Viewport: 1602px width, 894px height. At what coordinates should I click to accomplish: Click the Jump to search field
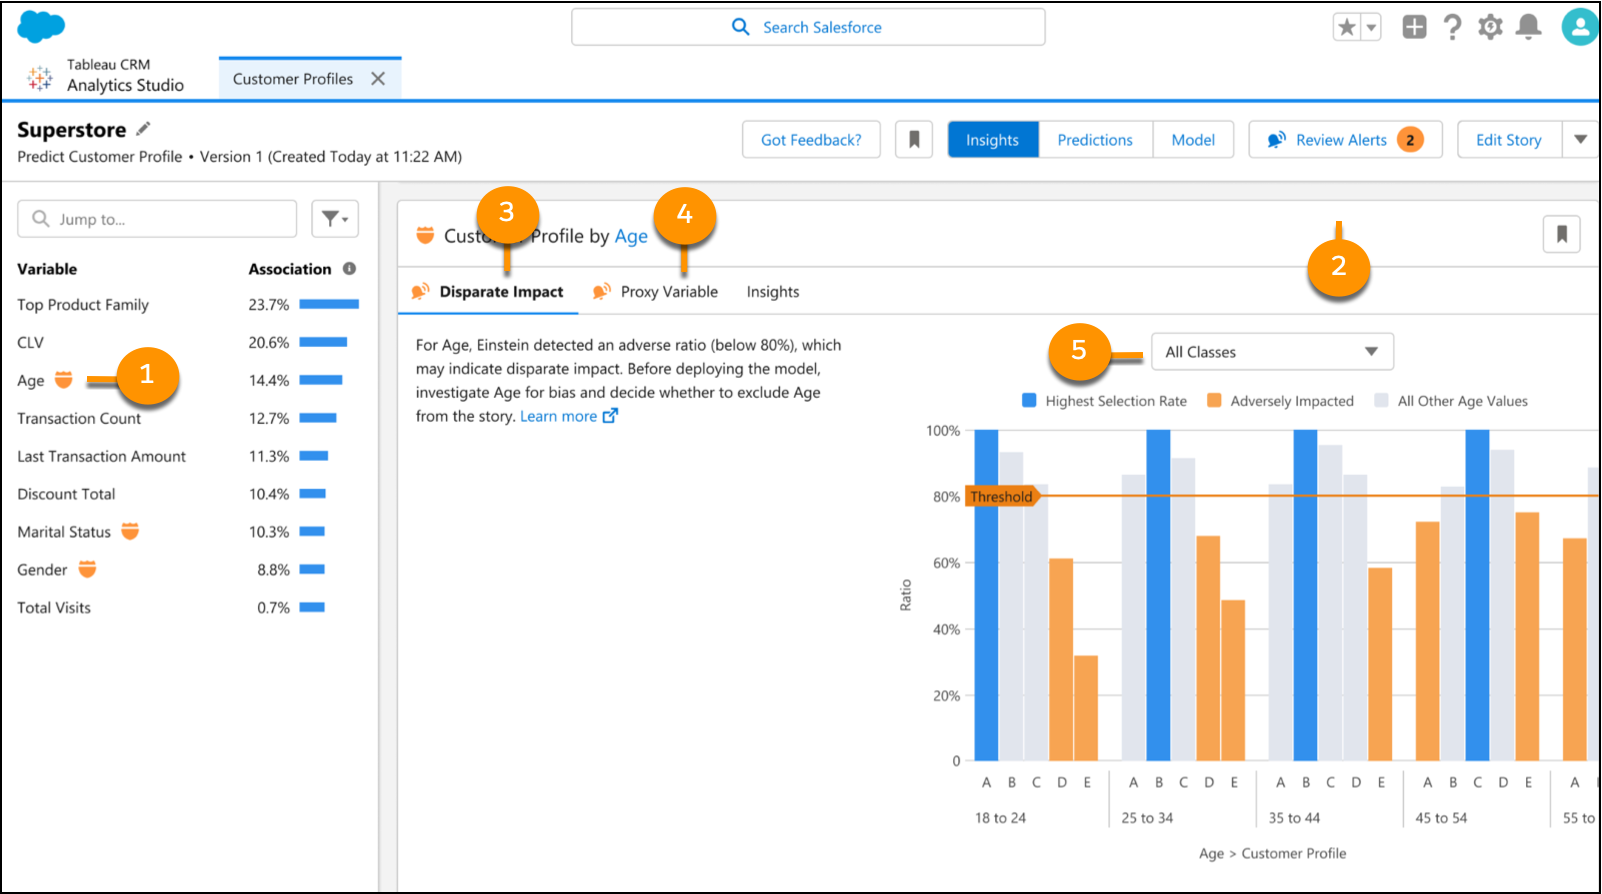tap(157, 219)
